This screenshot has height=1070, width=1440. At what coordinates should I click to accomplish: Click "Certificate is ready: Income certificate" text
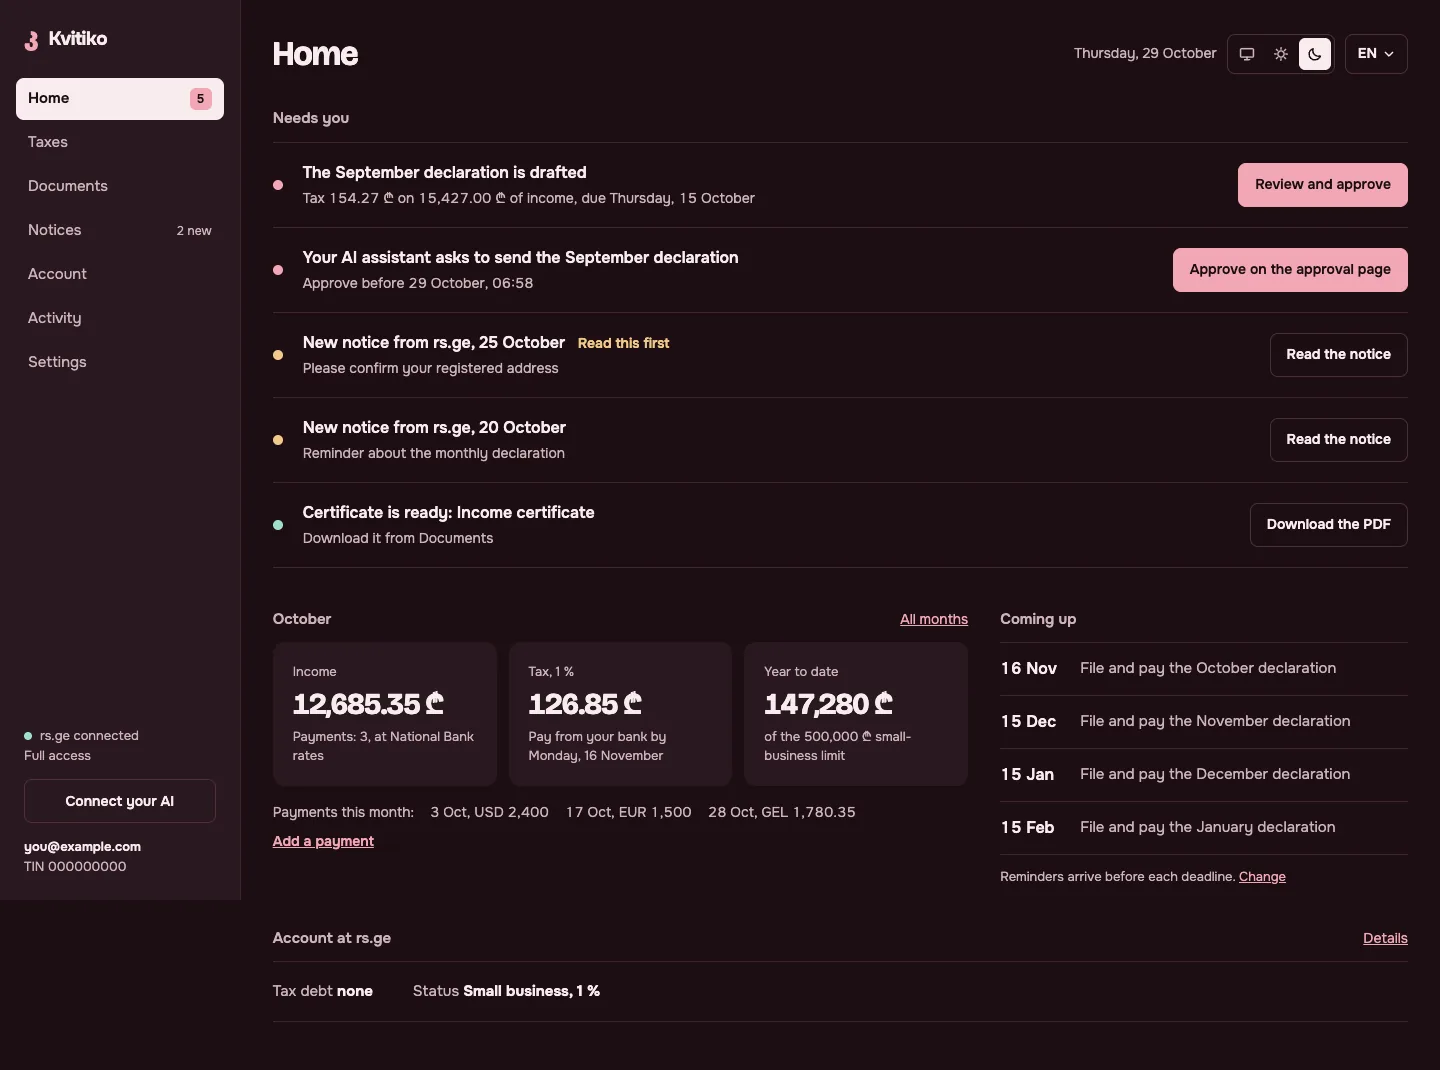click(x=449, y=513)
